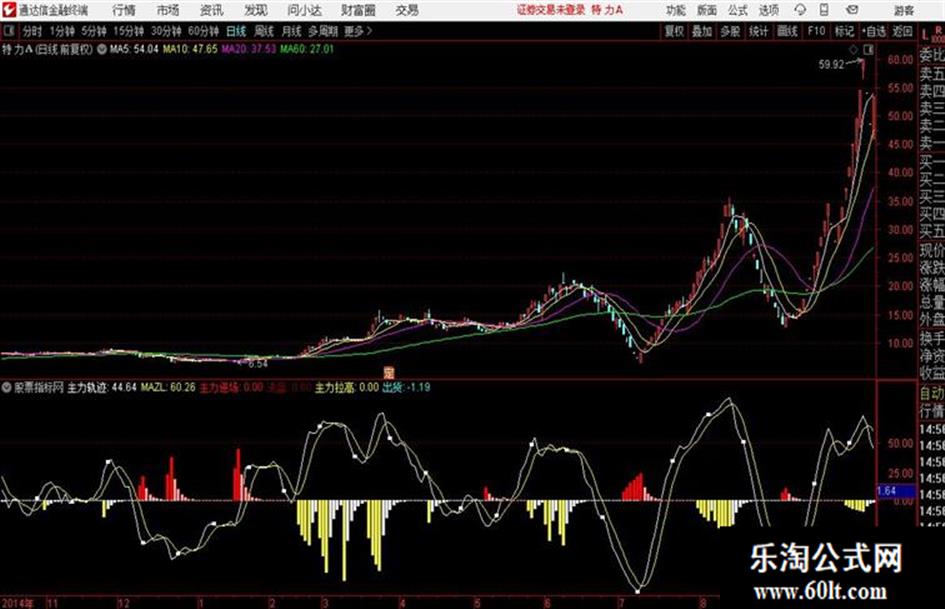Click the 主力拉高: 0.00 indicator label

347,387
